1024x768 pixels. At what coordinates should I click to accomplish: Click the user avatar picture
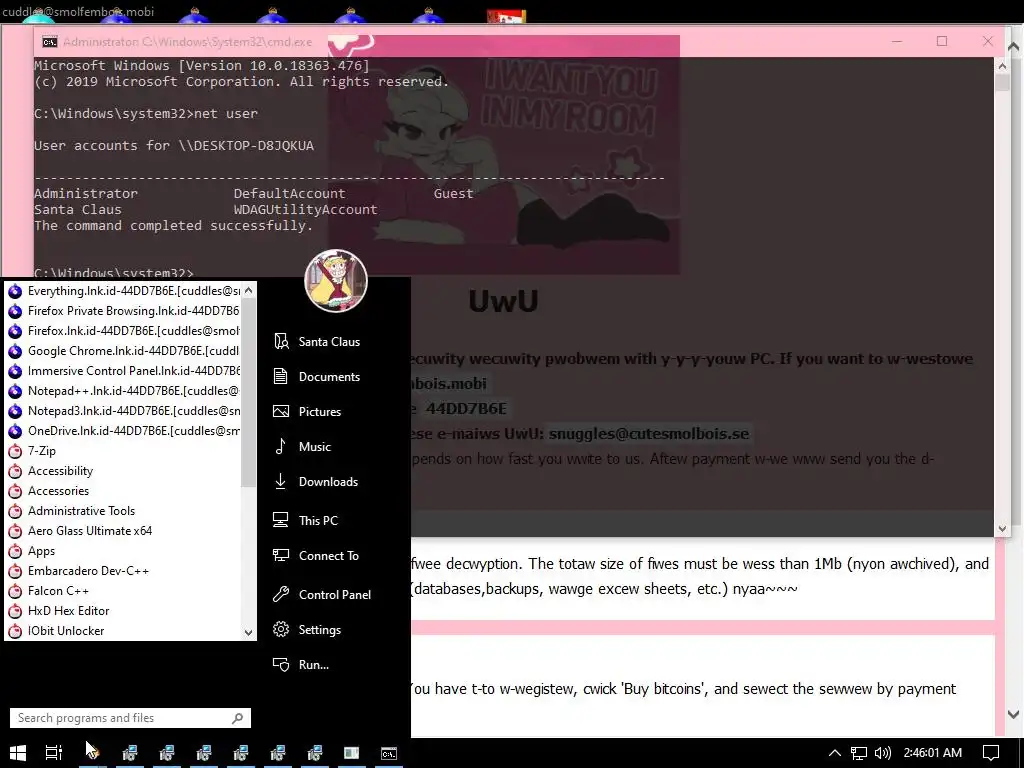[336, 281]
